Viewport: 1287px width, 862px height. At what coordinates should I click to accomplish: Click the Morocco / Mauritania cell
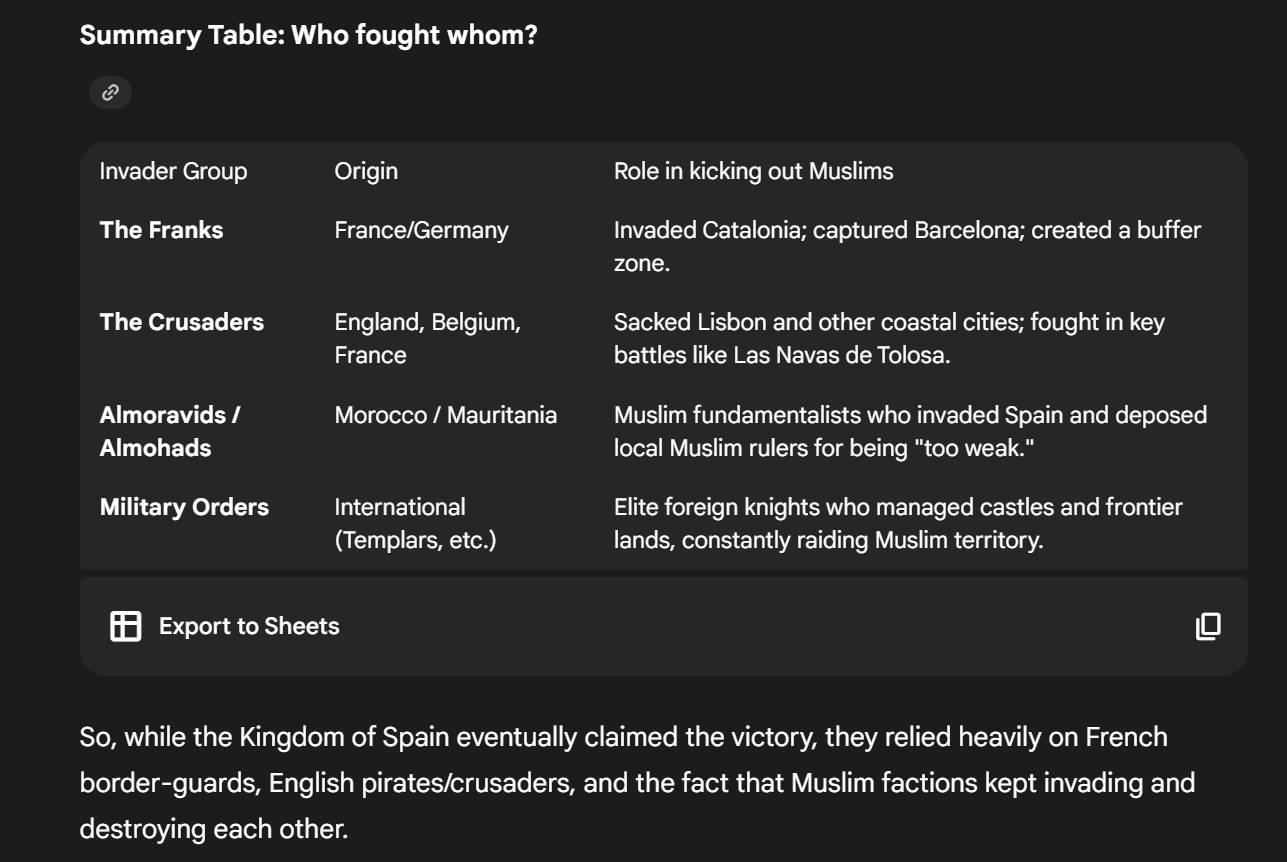point(445,415)
